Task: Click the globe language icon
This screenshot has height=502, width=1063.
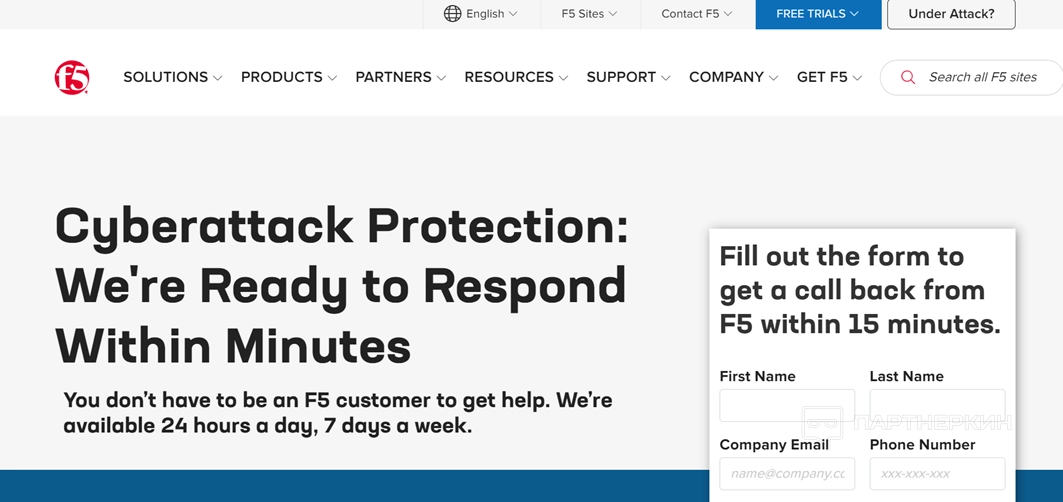Action: [452, 14]
